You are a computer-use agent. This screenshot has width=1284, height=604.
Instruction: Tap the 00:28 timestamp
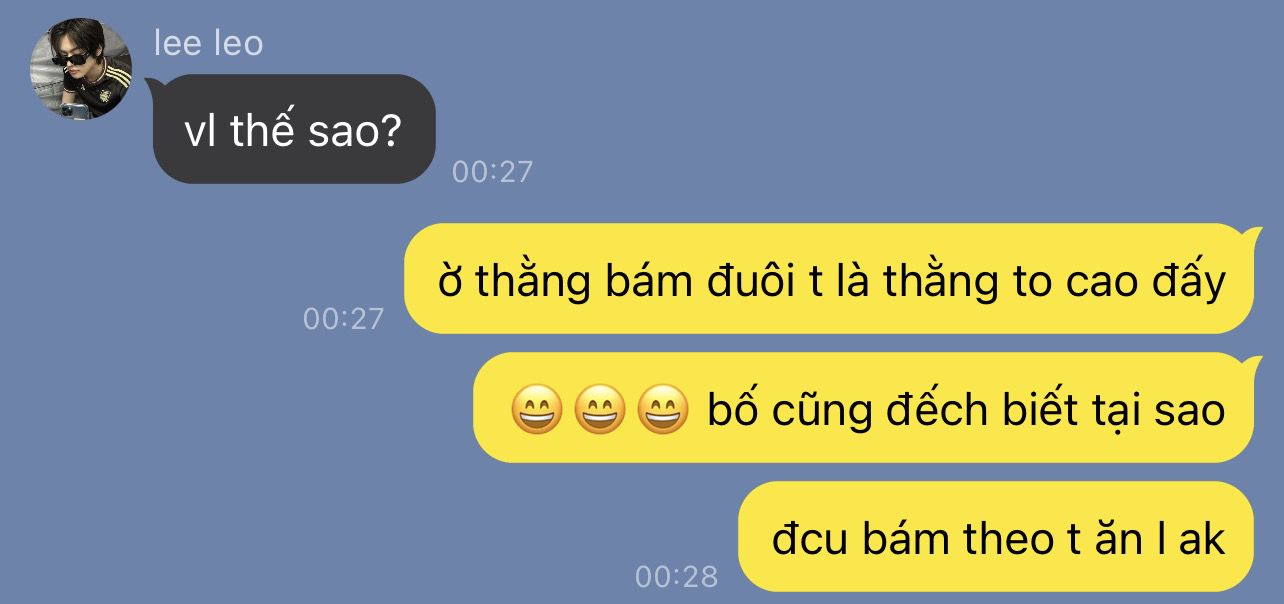[676, 577]
